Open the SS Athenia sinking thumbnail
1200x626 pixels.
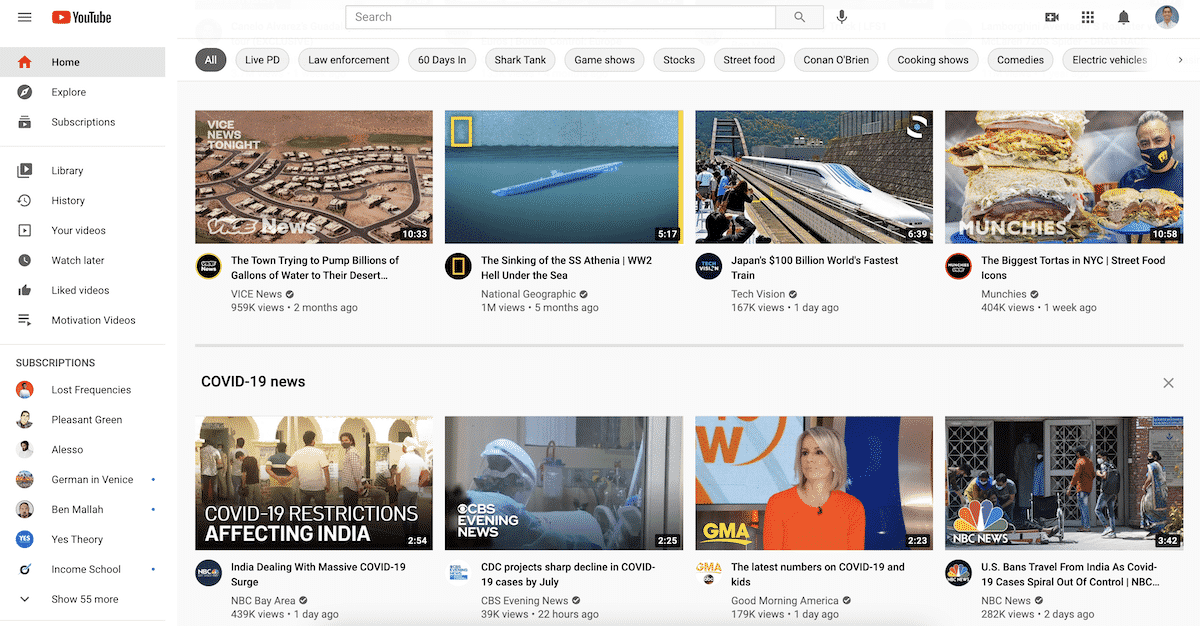click(564, 177)
